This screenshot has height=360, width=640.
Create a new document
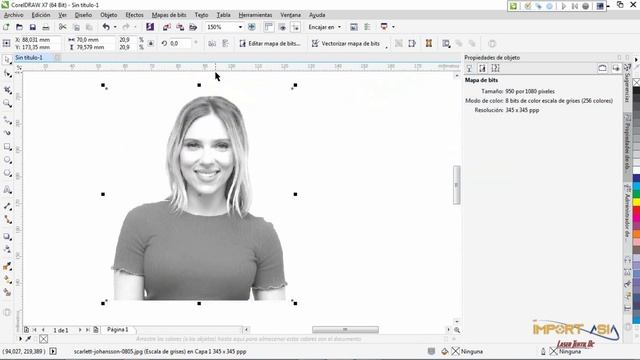(x=6, y=27)
